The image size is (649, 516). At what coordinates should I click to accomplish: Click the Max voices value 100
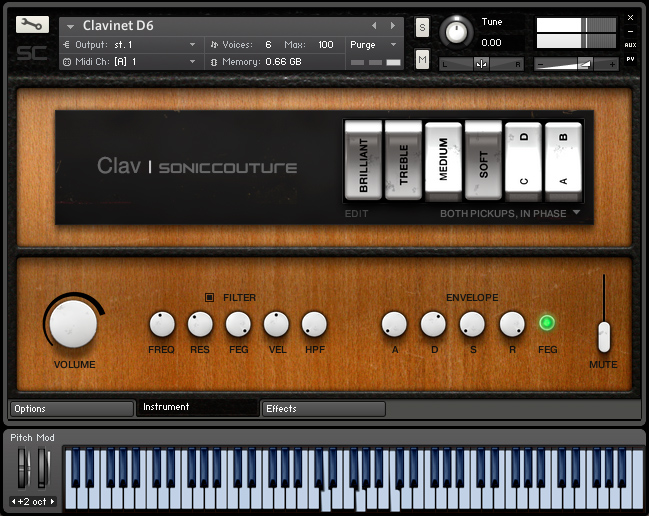326,45
